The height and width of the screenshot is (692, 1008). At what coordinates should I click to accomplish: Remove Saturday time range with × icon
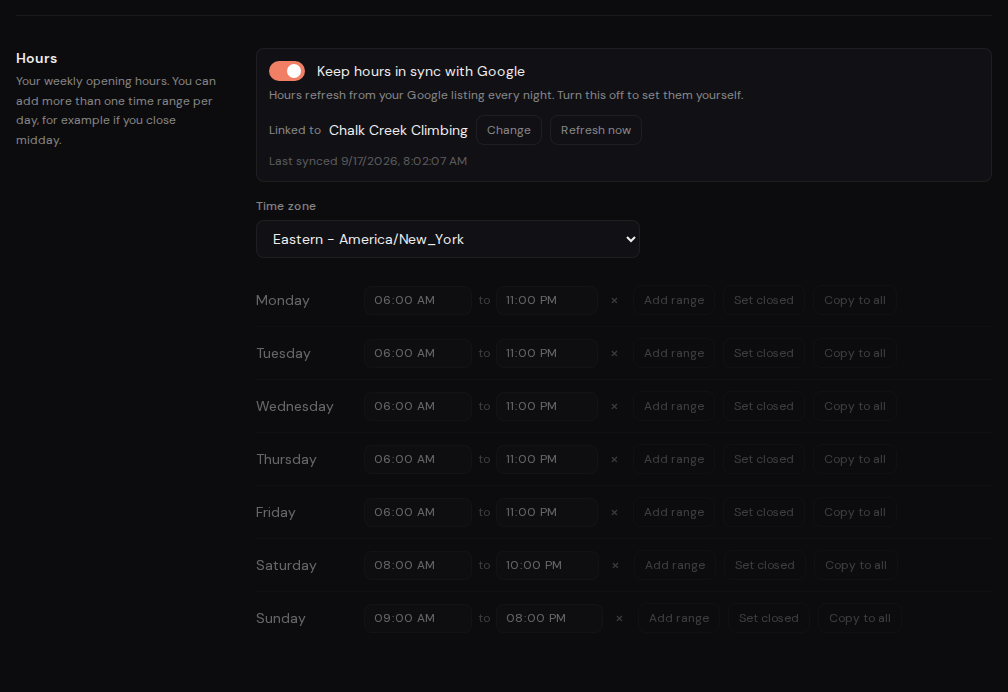(x=615, y=565)
